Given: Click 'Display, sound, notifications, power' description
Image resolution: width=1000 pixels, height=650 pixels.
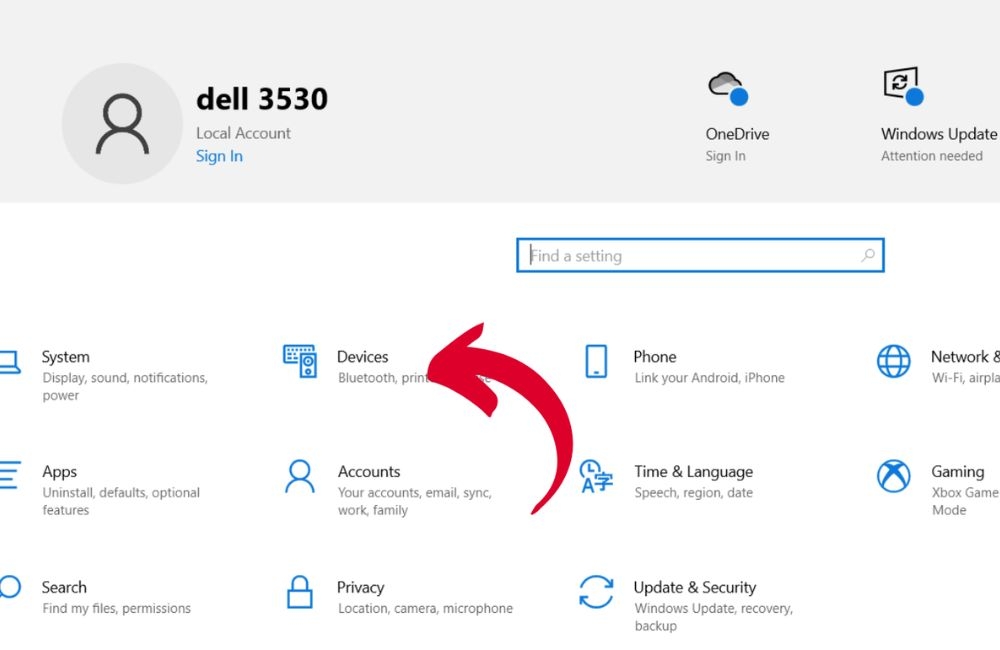Looking at the screenshot, I should pyautogui.click(x=125, y=387).
